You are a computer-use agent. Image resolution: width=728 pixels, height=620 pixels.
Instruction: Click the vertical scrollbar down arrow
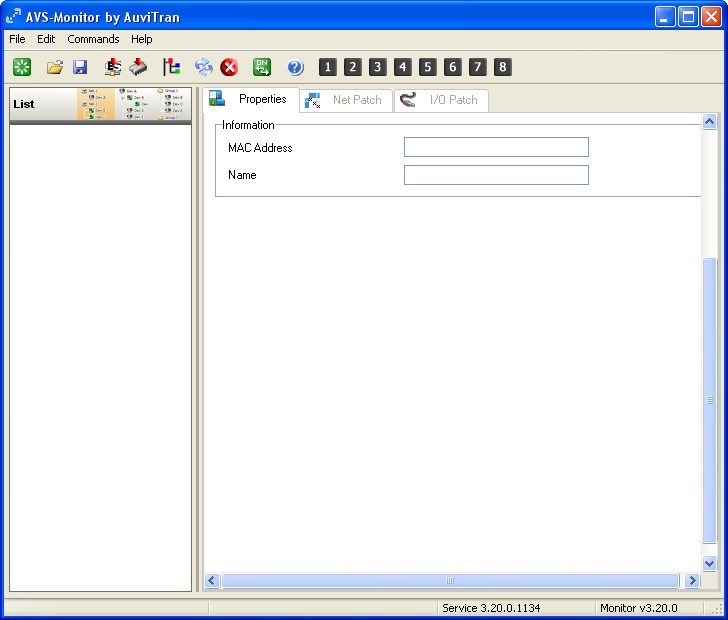(x=709, y=563)
